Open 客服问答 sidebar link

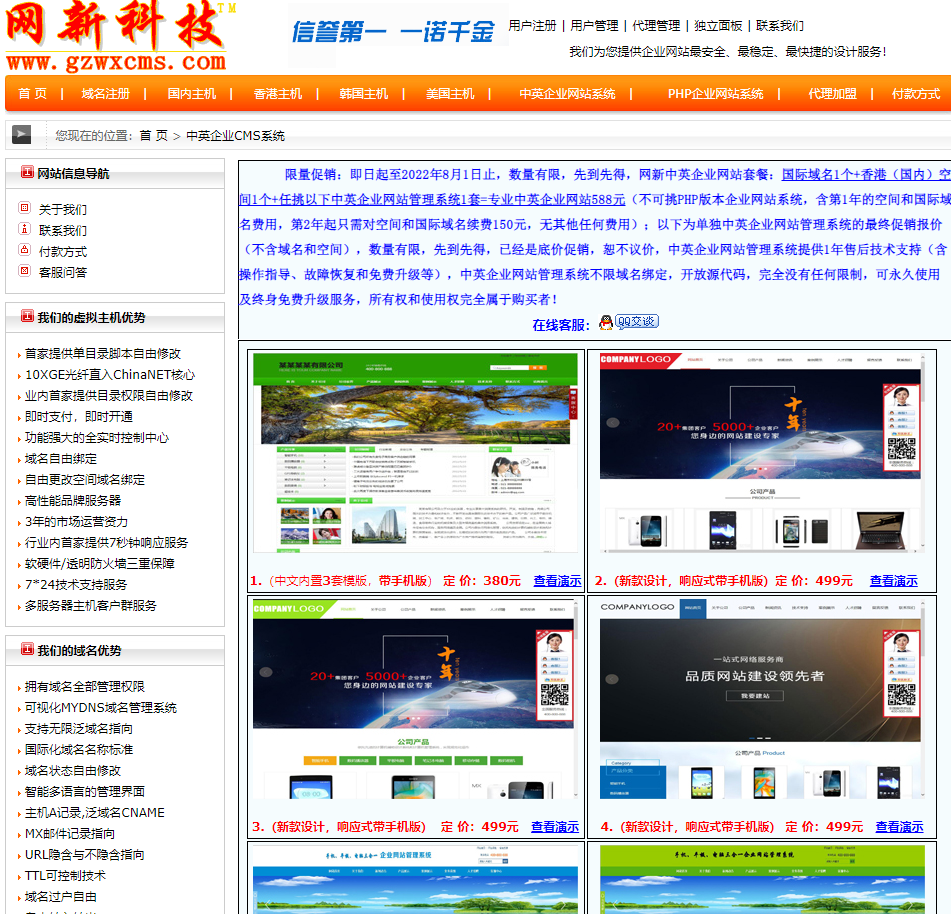(x=63, y=273)
